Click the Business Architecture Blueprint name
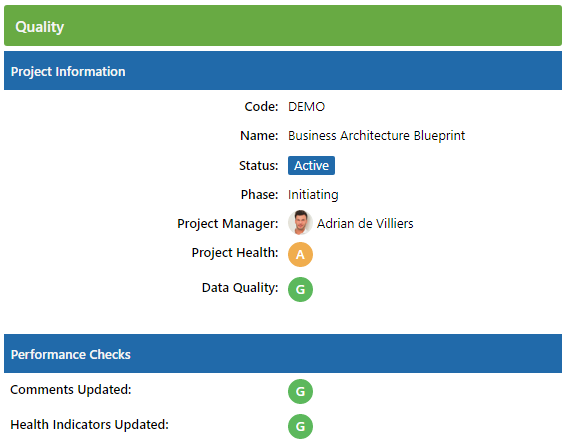 click(376, 136)
